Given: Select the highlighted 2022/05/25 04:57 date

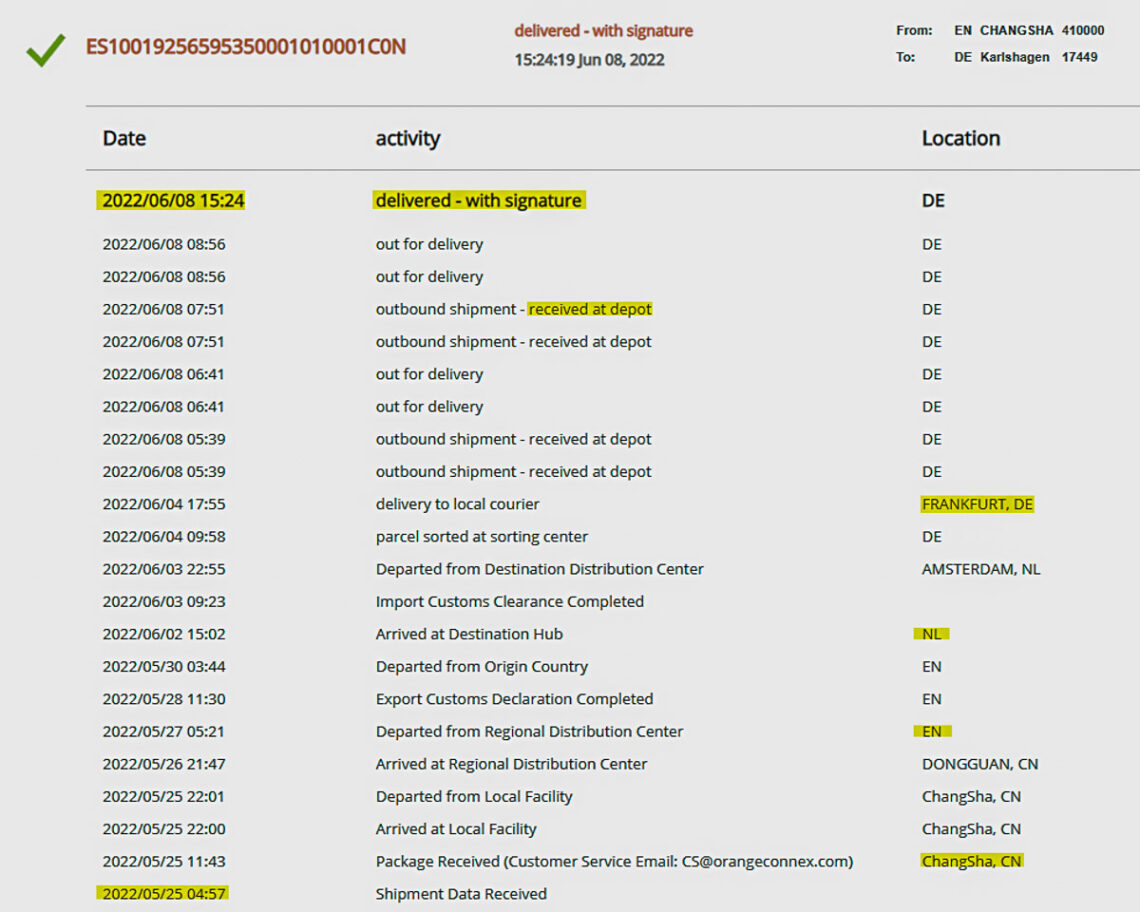Looking at the screenshot, I should [x=163, y=894].
